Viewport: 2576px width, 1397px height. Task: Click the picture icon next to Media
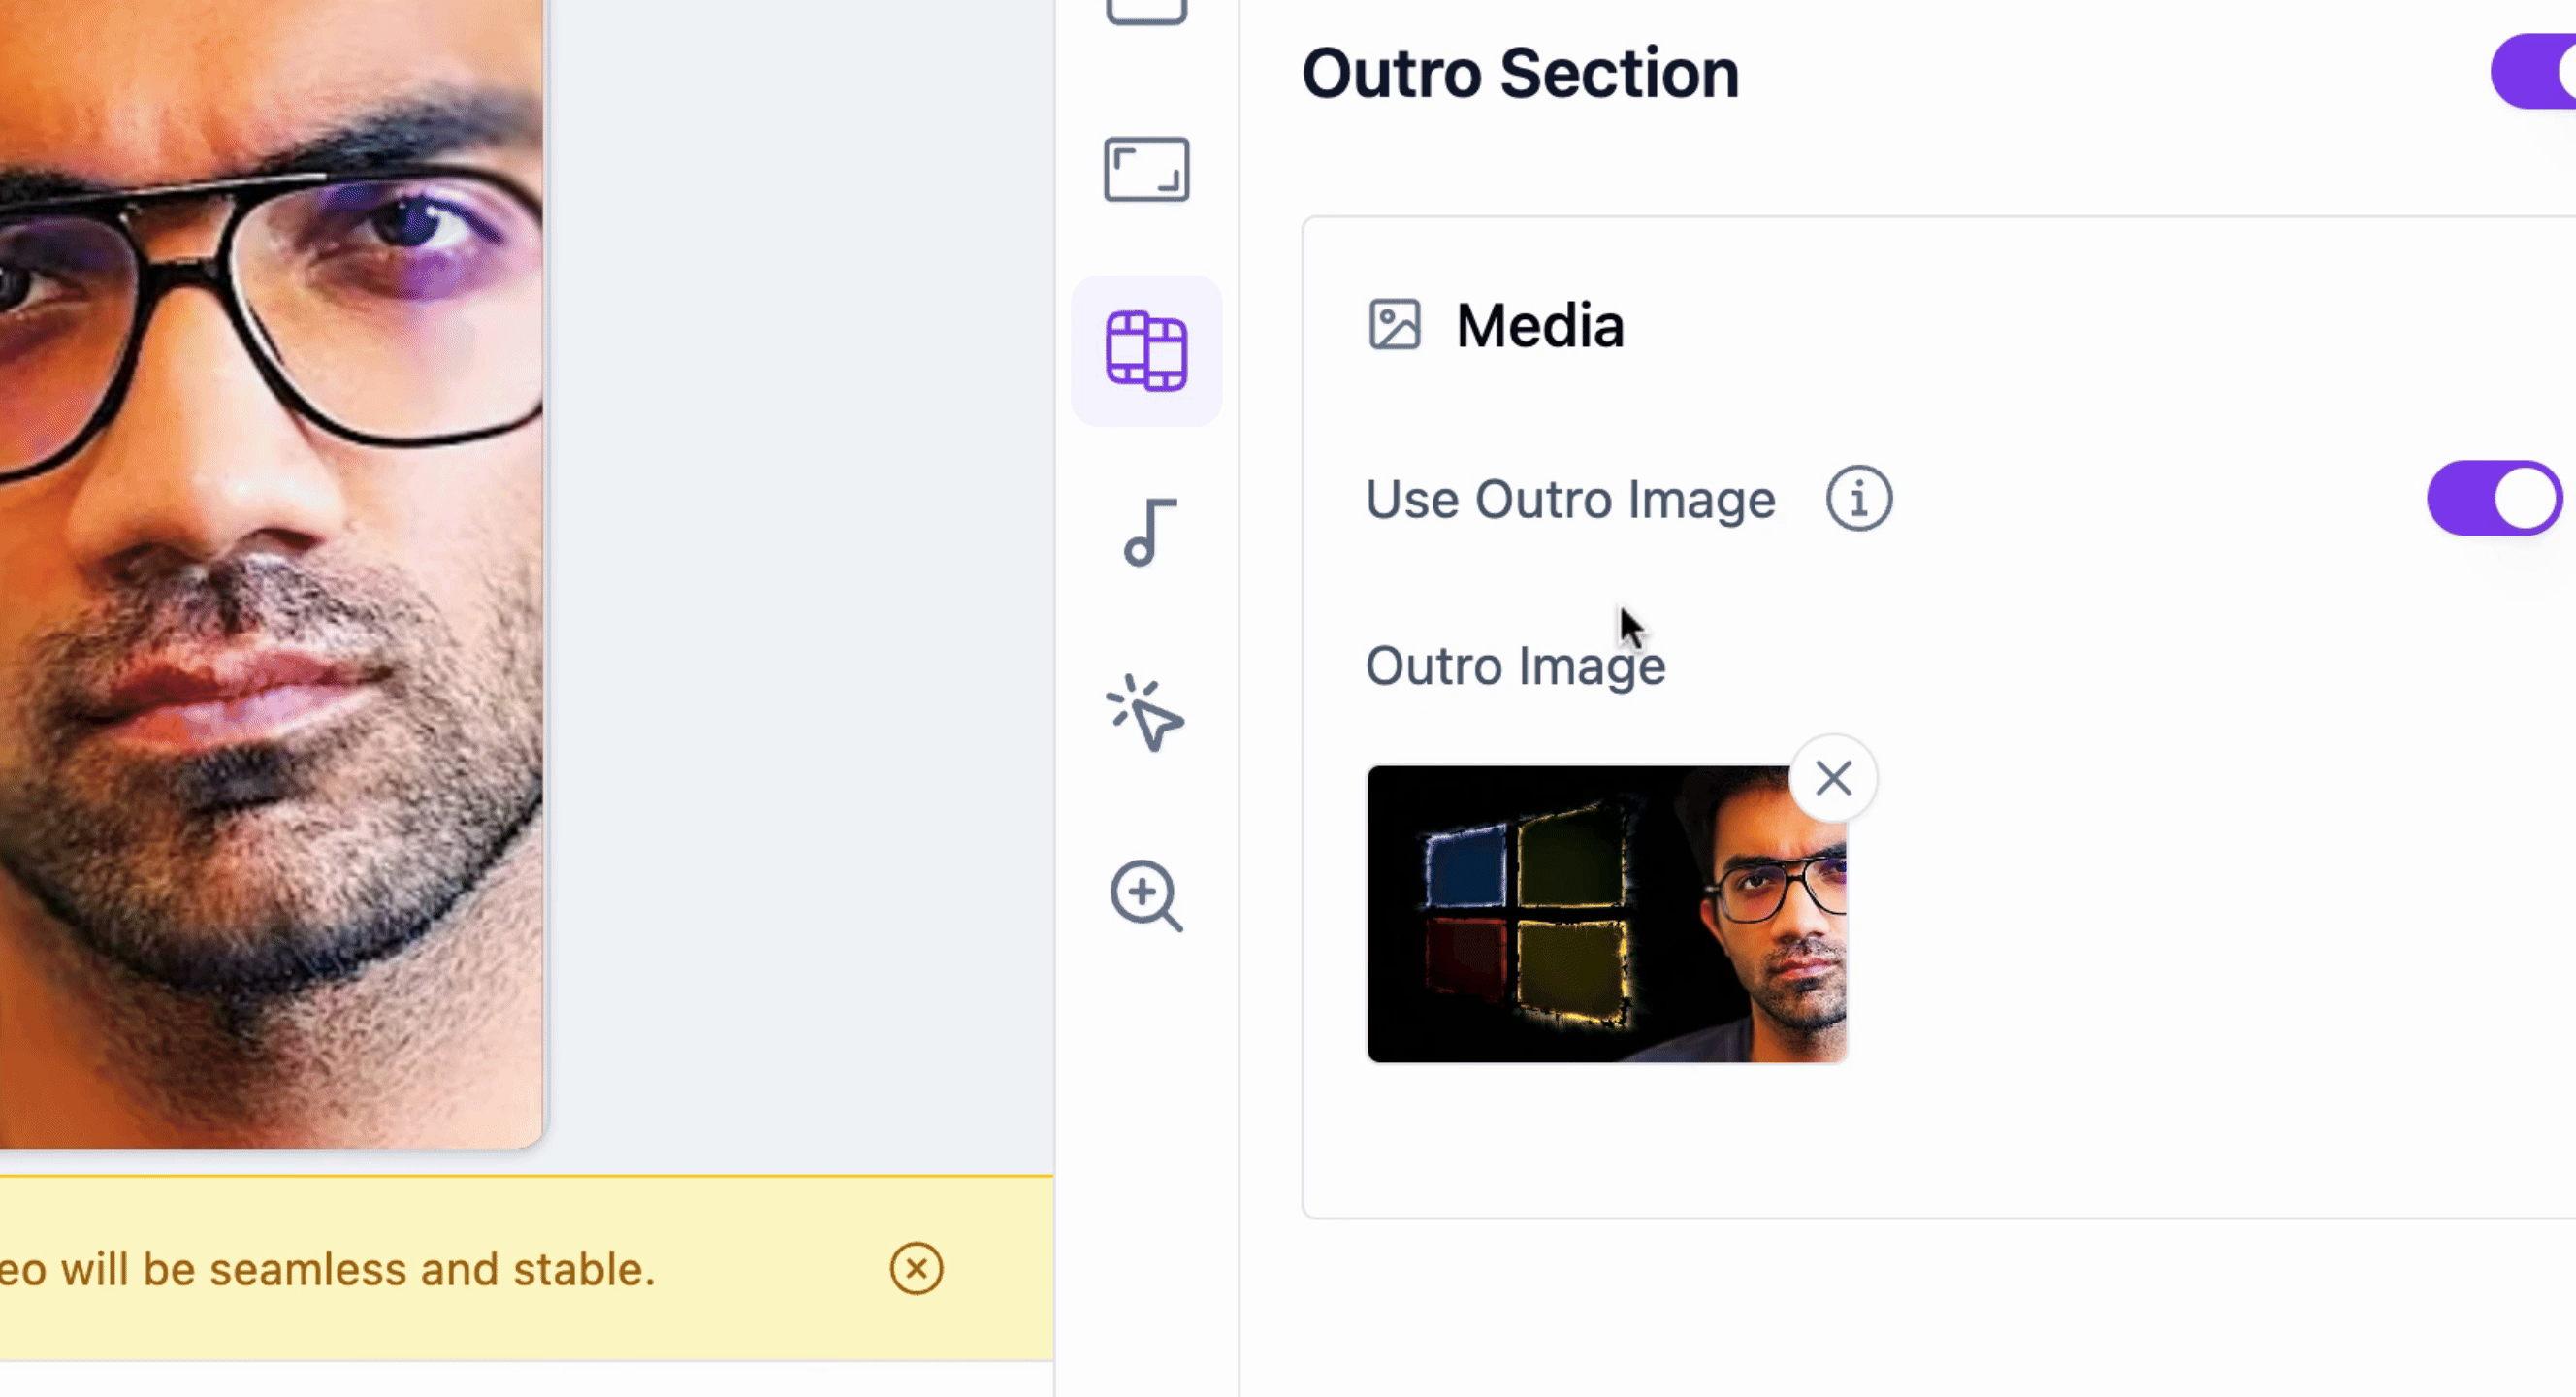tap(1393, 325)
